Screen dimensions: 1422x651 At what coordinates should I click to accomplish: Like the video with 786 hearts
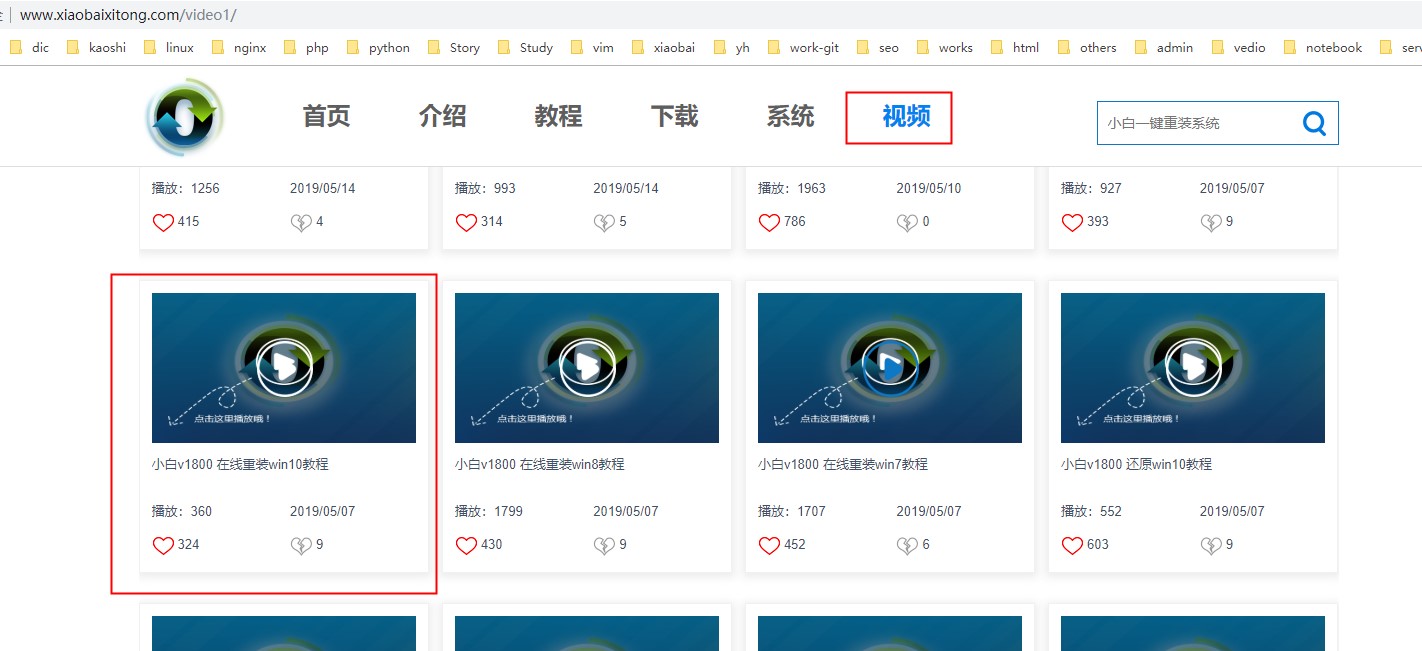point(769,222)
